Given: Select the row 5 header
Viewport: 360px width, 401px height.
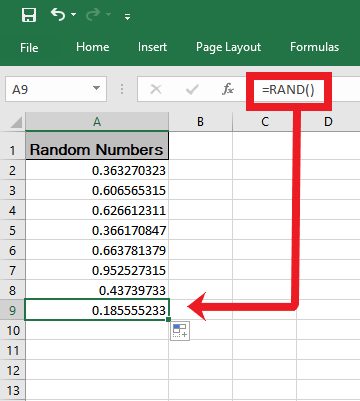Looking at the screenshot, I should click(x=12, y=230).
